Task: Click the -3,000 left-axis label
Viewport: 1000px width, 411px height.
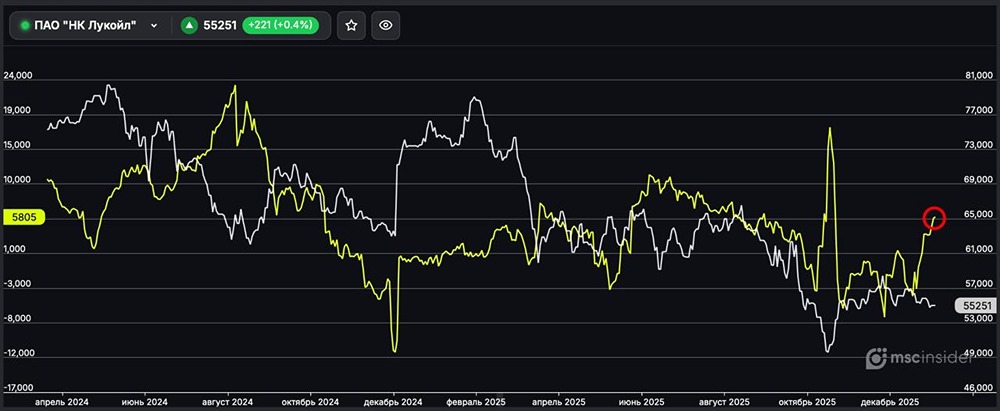Action: click(x=19, y=283)
